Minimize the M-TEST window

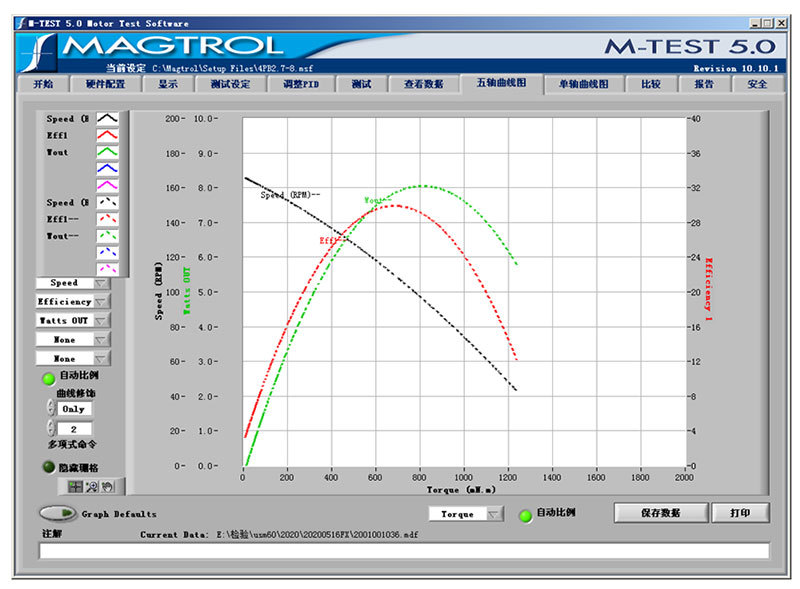click(x=755, y=23)
